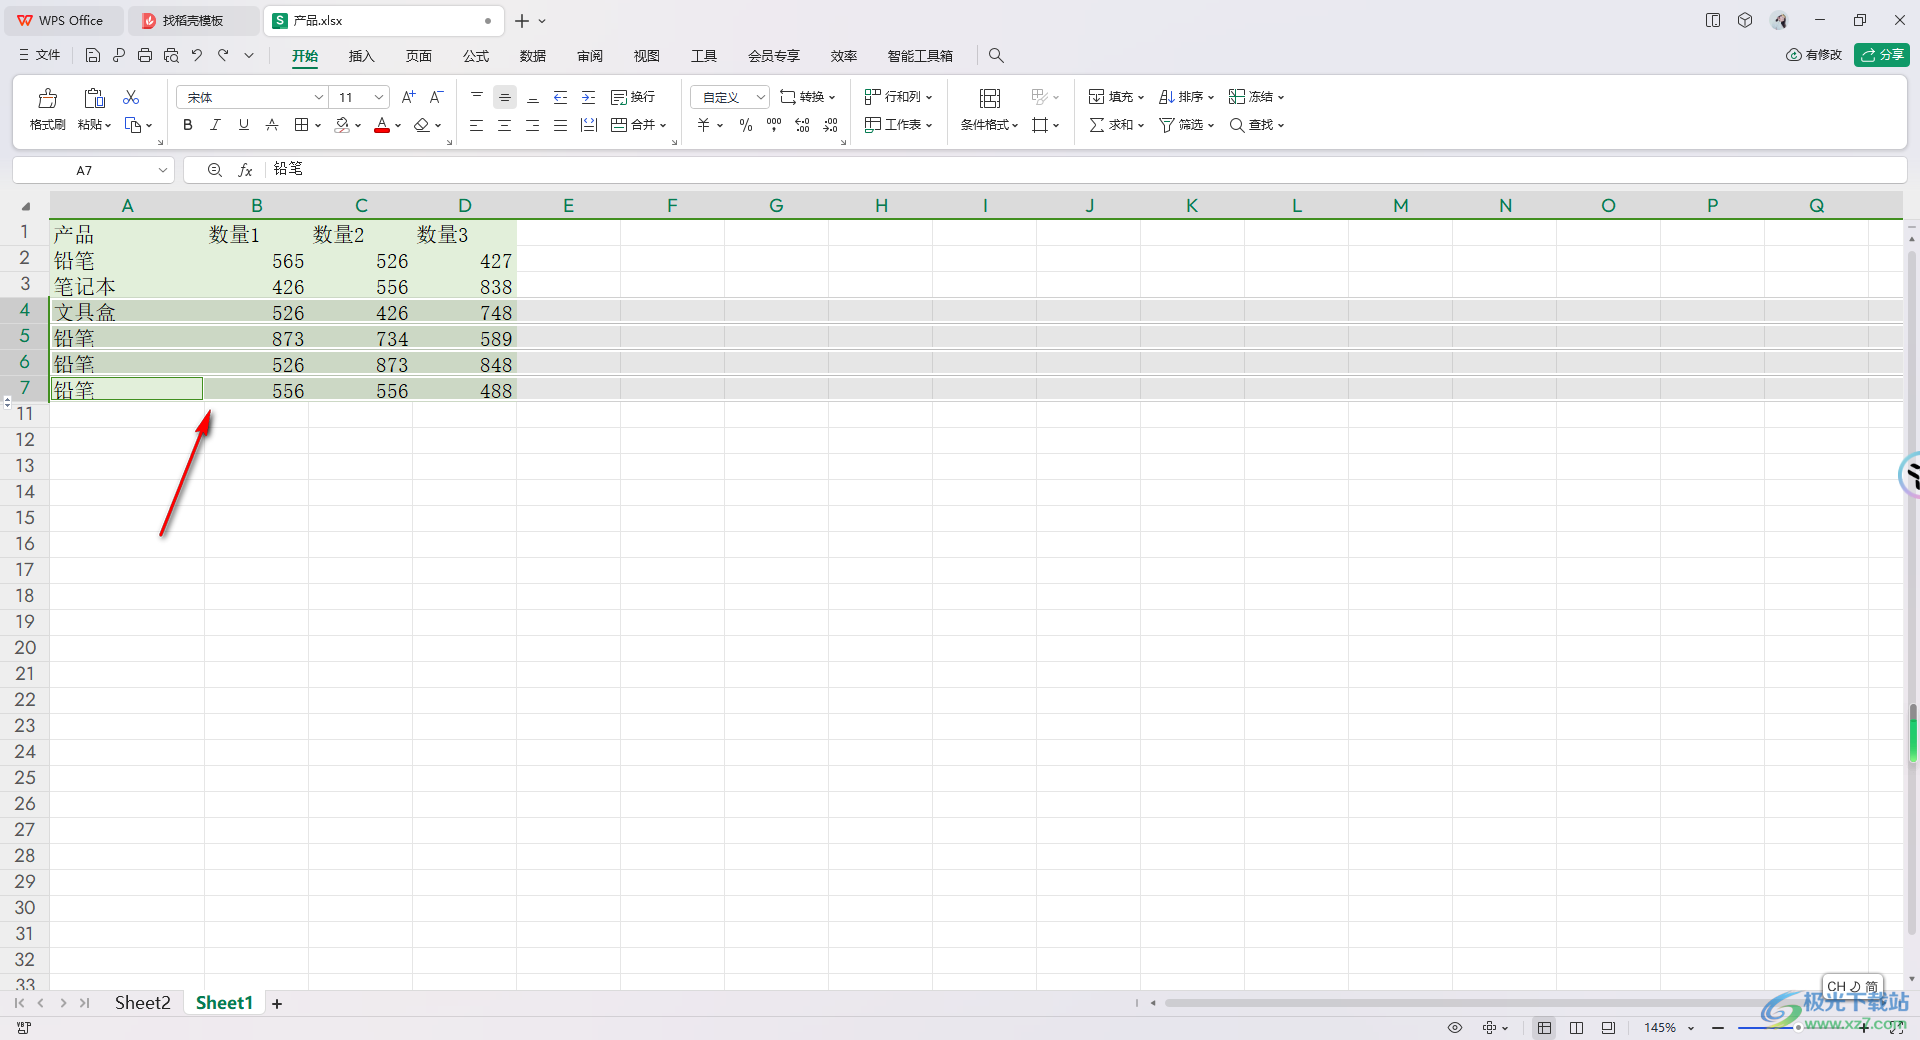Open the 数据 Data ribbon tab

pos(533,56)
